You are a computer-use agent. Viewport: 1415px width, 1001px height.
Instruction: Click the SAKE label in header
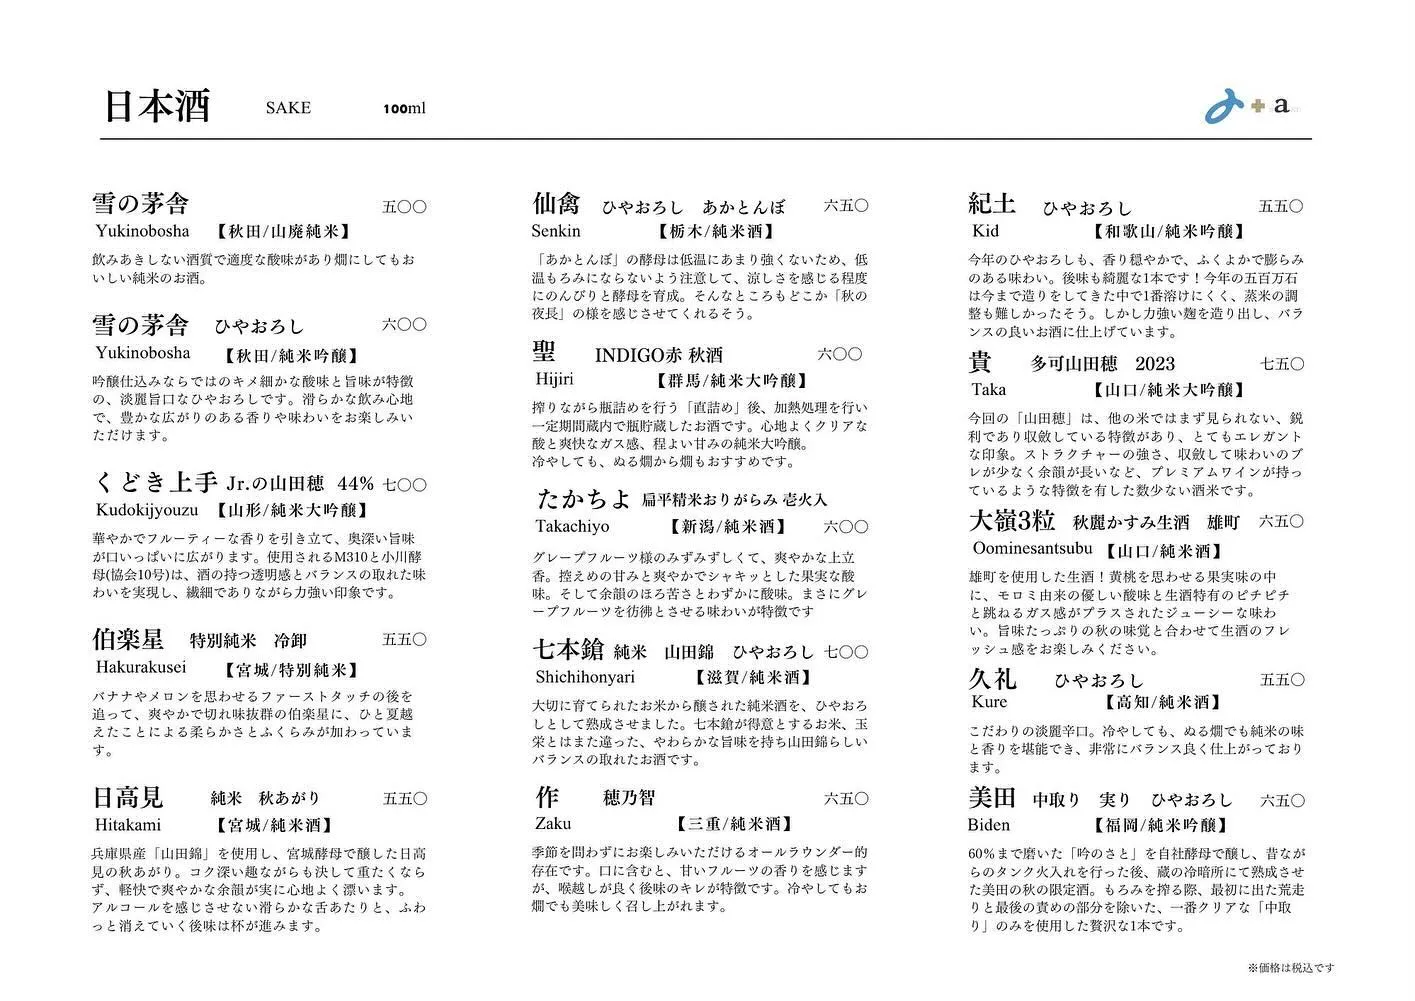[x=288, y=108]
